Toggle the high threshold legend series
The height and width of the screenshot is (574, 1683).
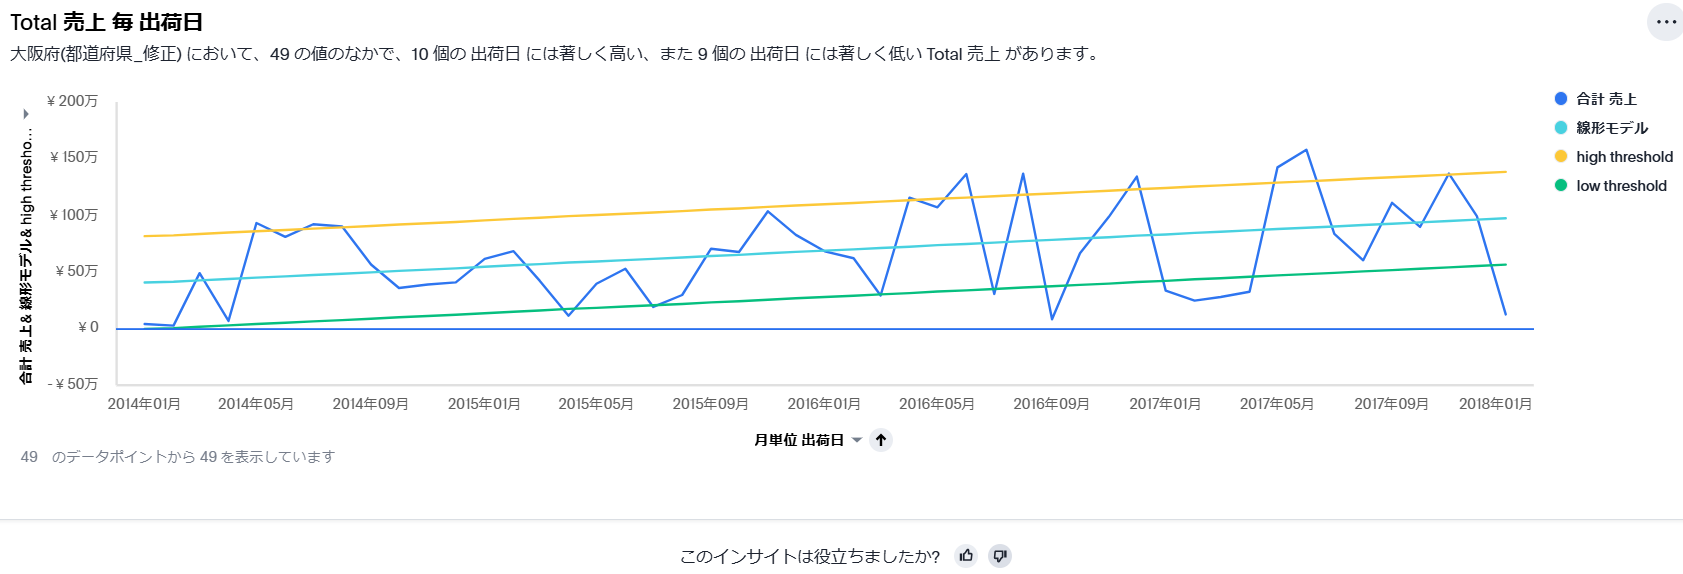click(1624, 157)
